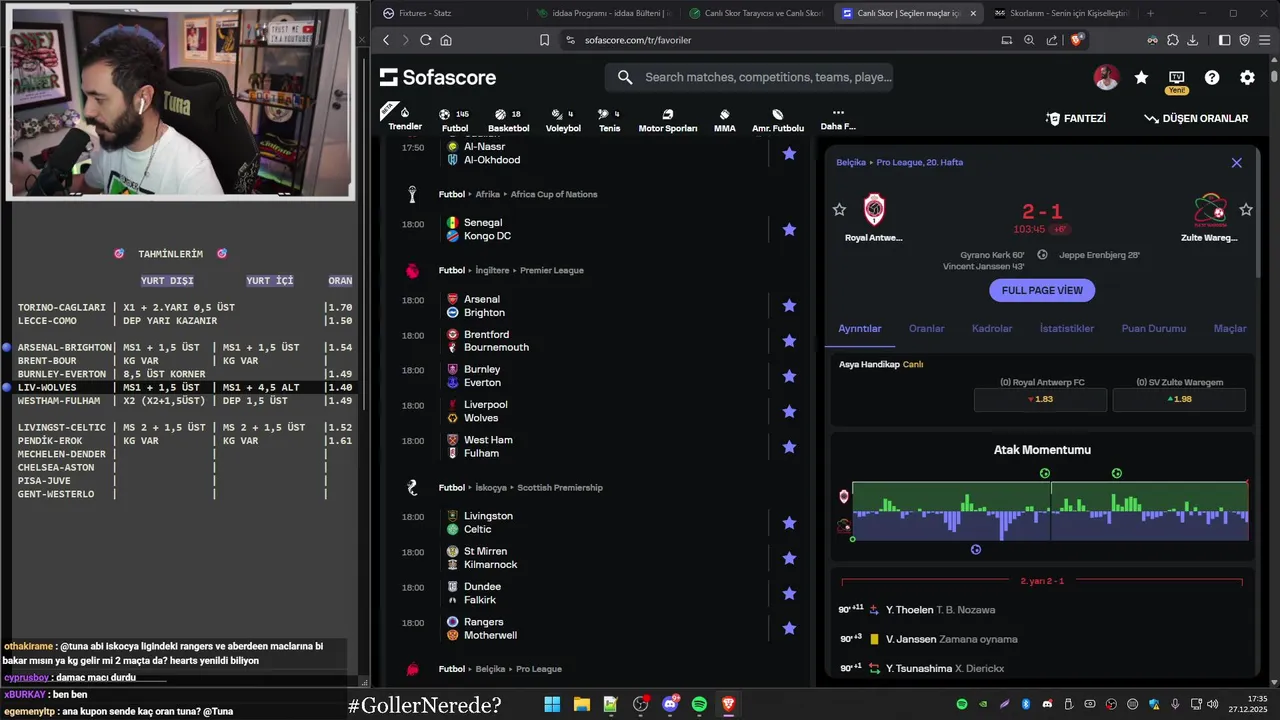Open the Futbol sport category
Image resolution: width=1280 pixels, height=720 pixels.
point(455,120)
